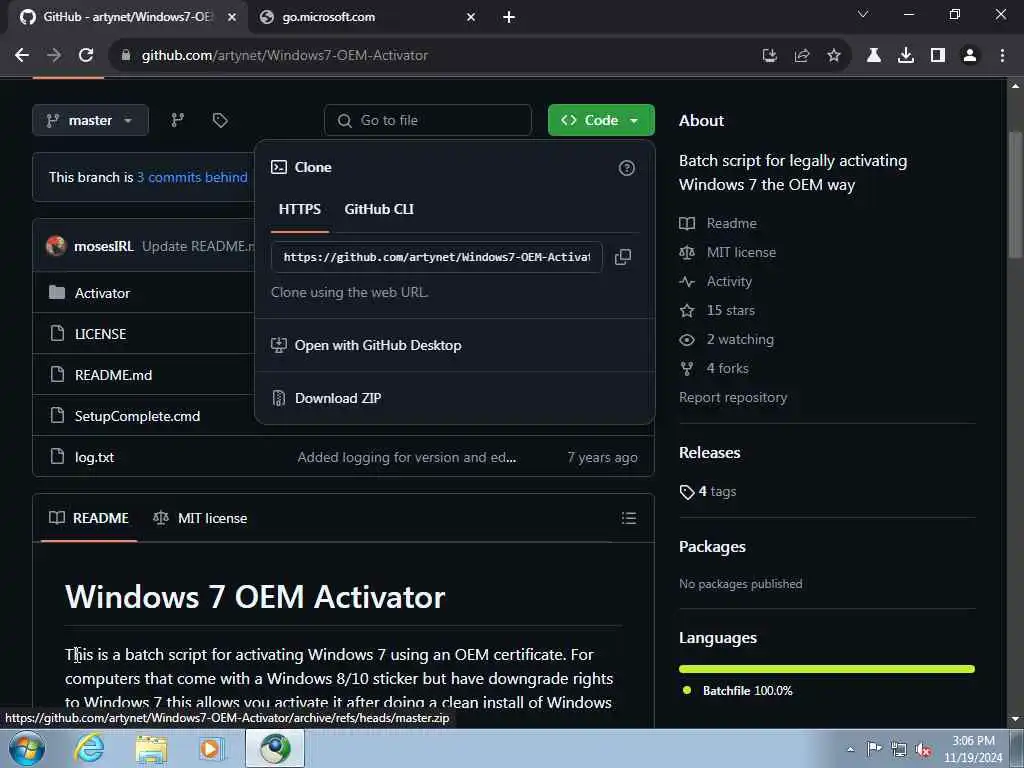Open the browser profile avatar icon
1024x768 pixels.
point(970,56)
